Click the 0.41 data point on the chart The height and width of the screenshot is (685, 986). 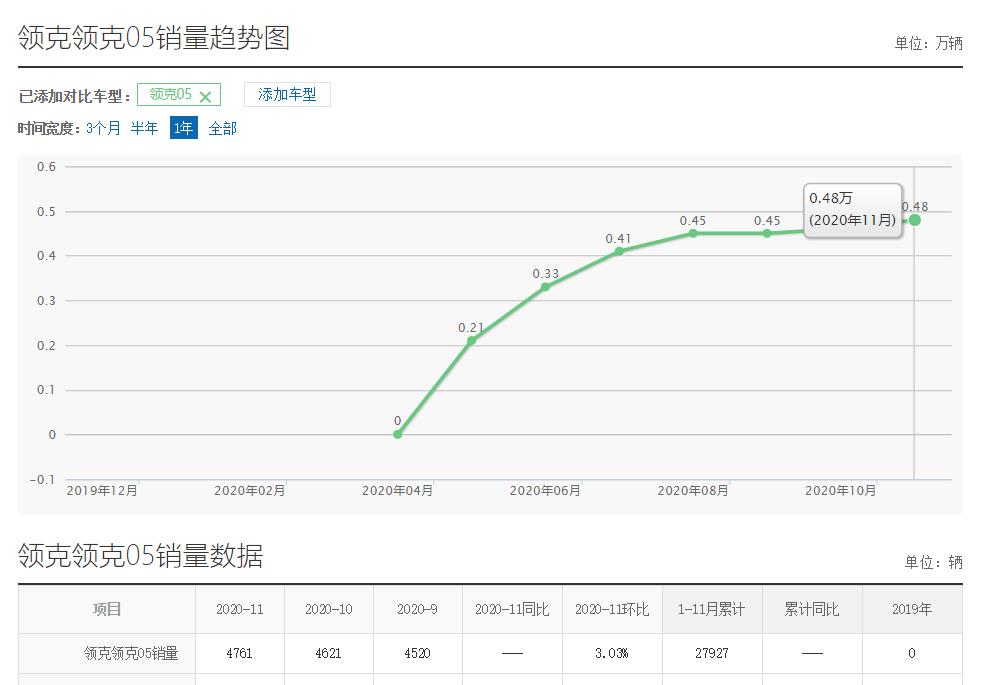point(619,251)
